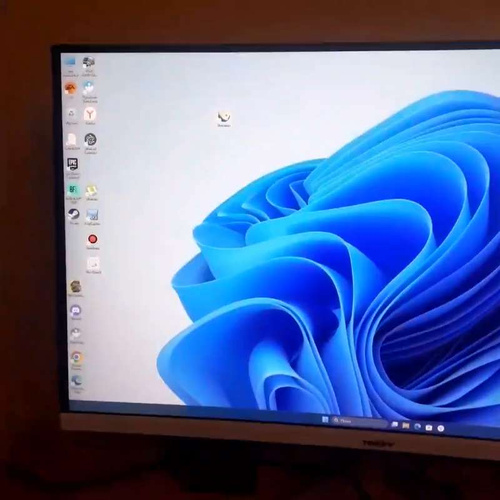
Task: Click the last round taskbar icon
Action: tap(440, 428)
